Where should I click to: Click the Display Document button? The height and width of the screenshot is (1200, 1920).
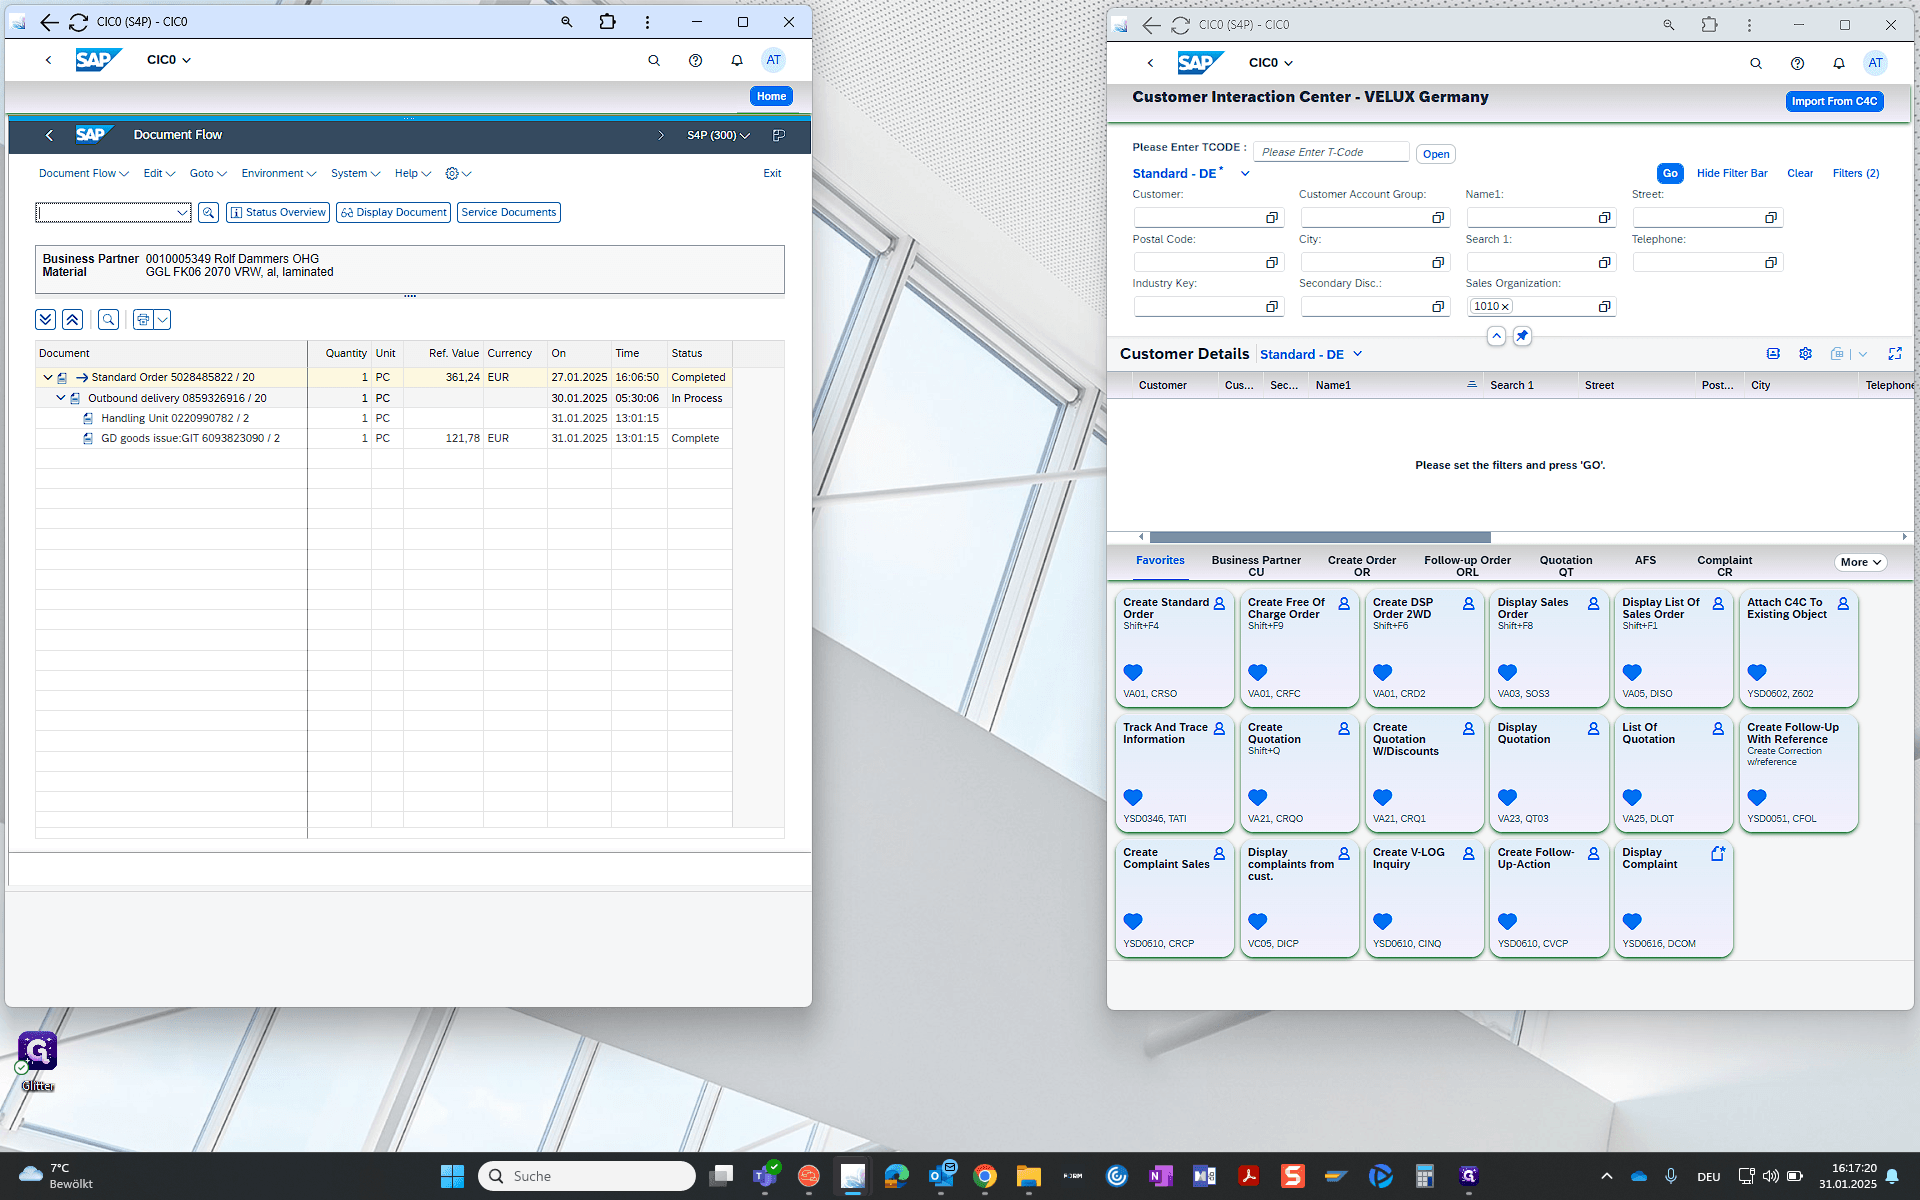393,213
